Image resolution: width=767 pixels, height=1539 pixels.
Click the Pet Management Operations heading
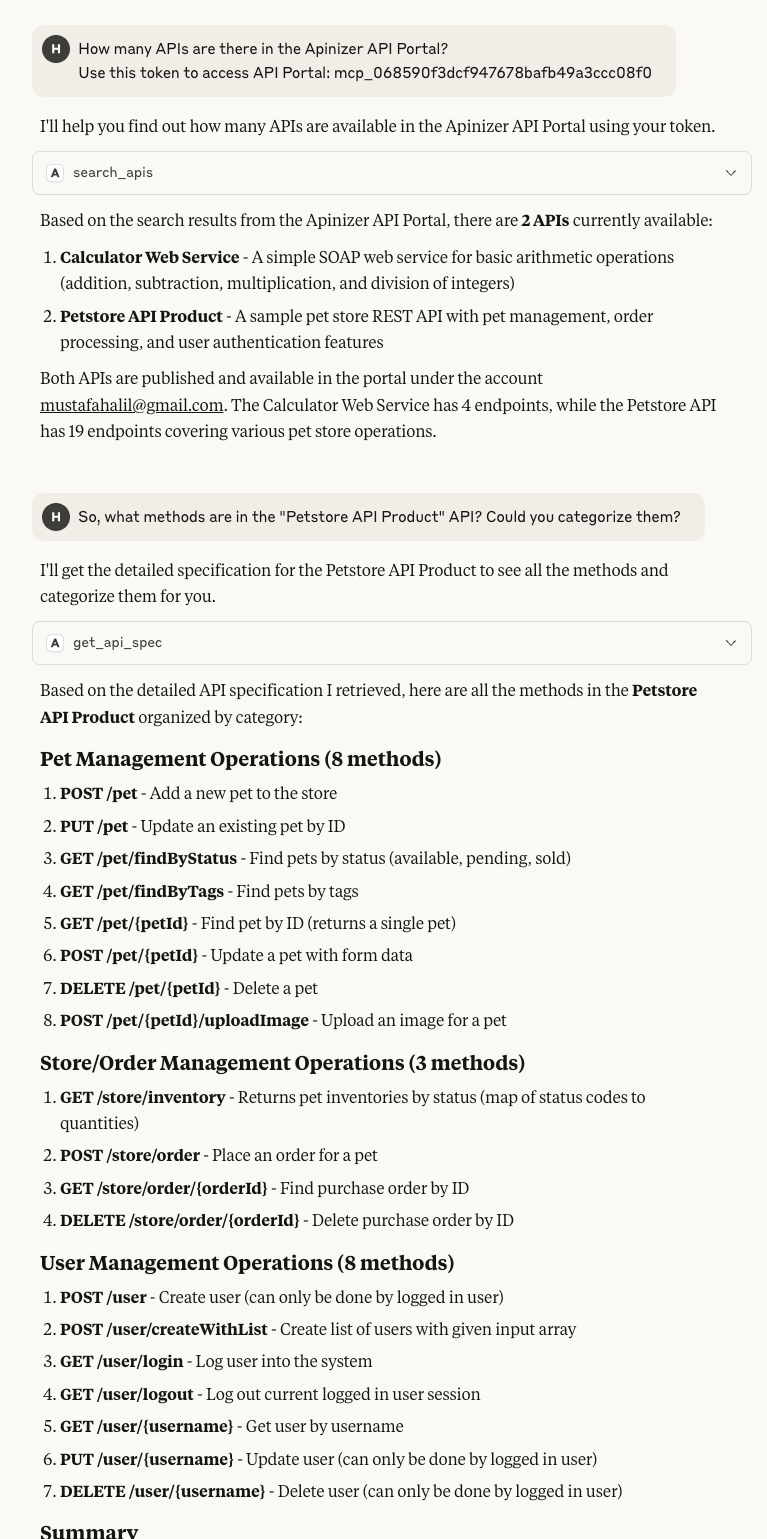pyautogui.click(x=240, y=759)
